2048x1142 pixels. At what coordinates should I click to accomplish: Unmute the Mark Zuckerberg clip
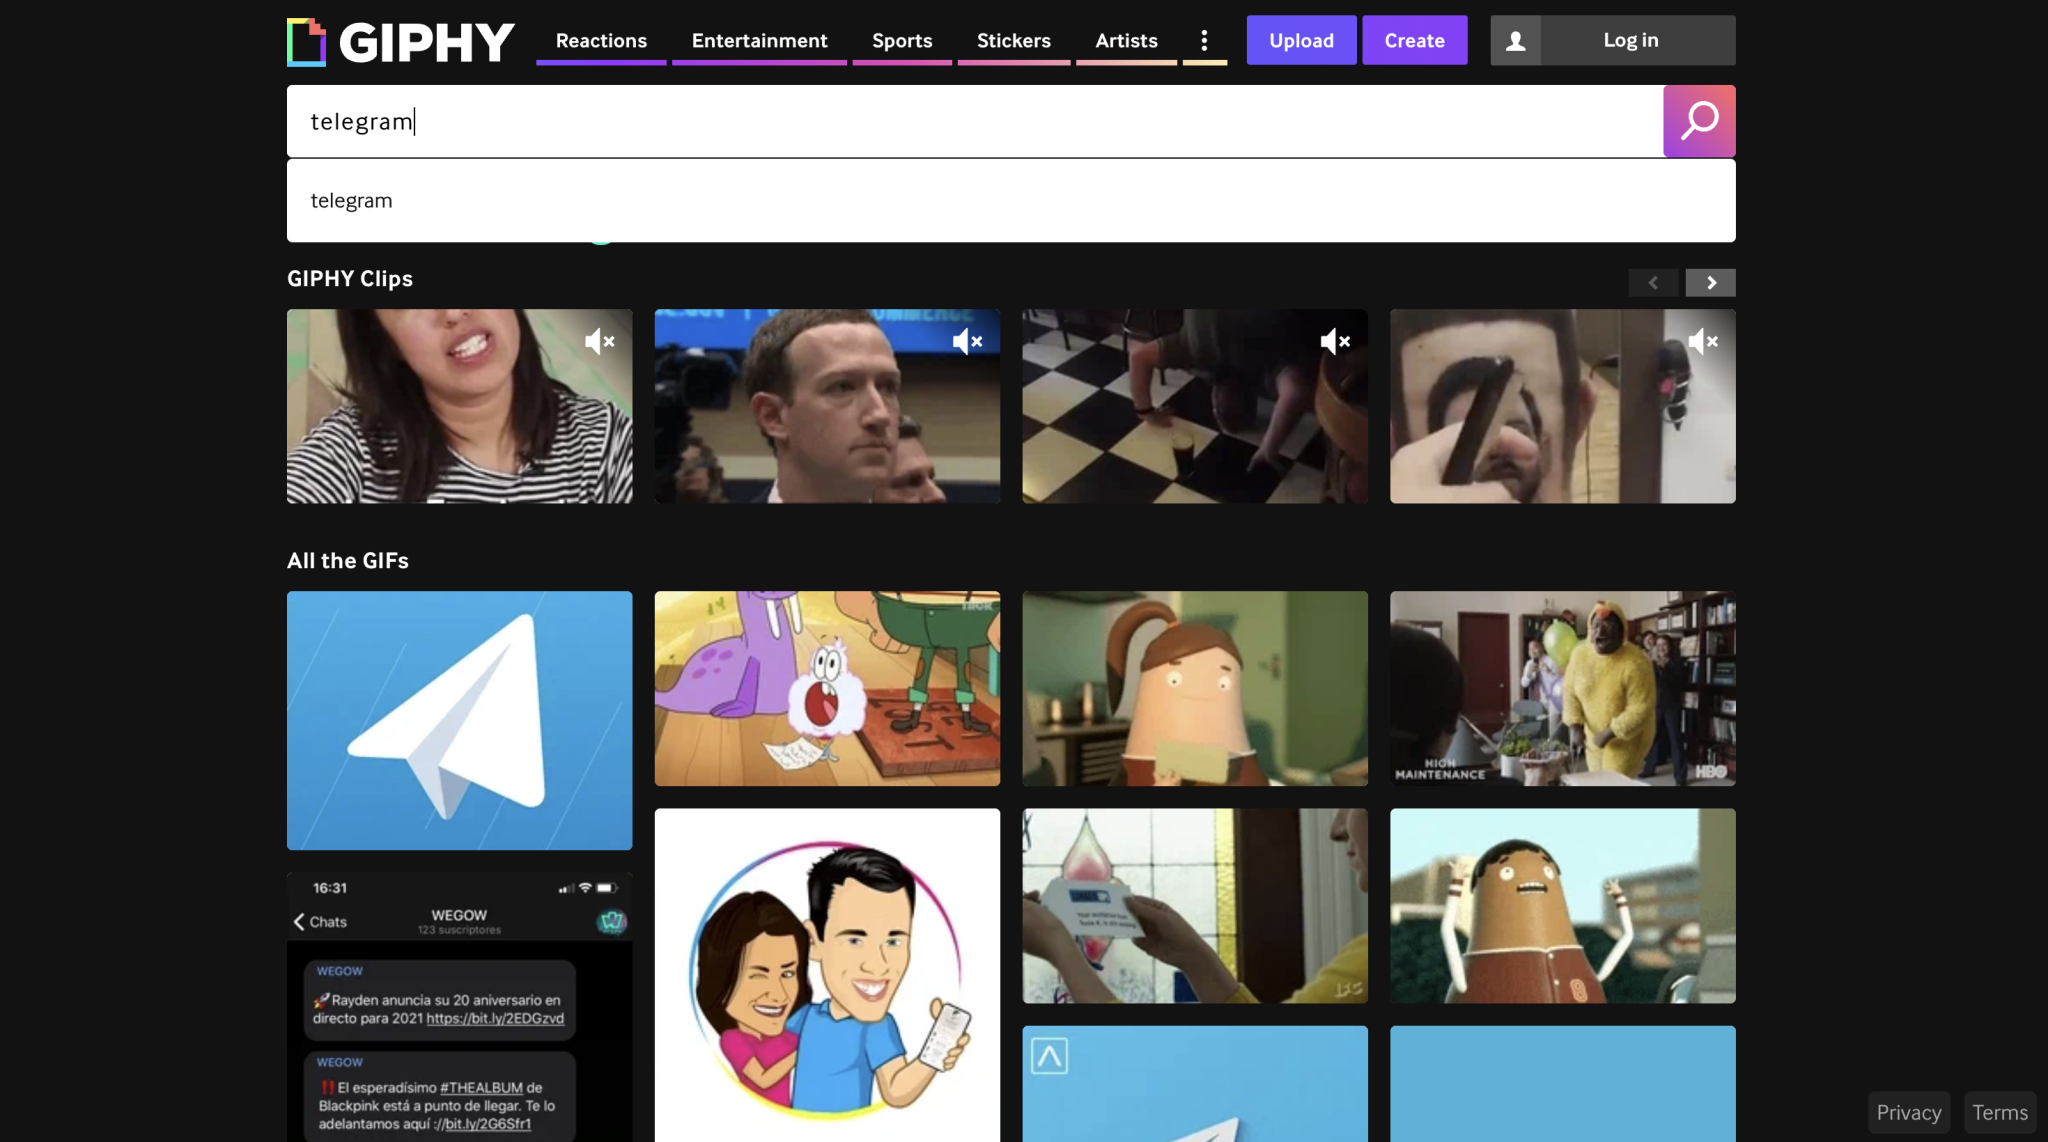pyautogui.click(x=967, y=341)
